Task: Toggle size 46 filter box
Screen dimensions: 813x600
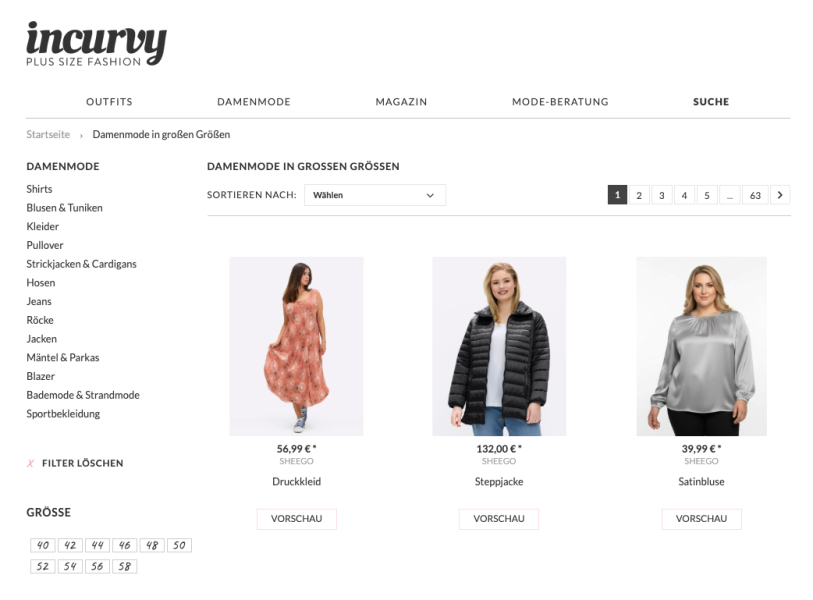Action: tap(124, 546)
